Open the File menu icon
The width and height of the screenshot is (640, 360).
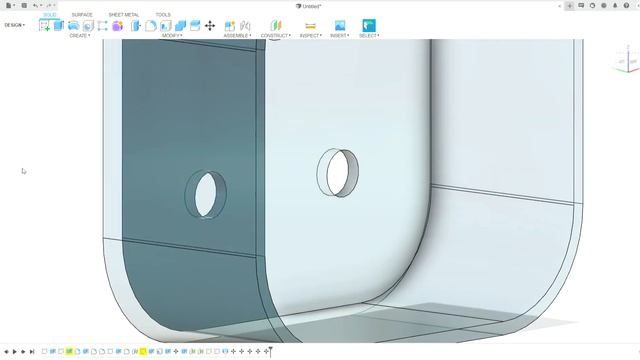(9, 6)
